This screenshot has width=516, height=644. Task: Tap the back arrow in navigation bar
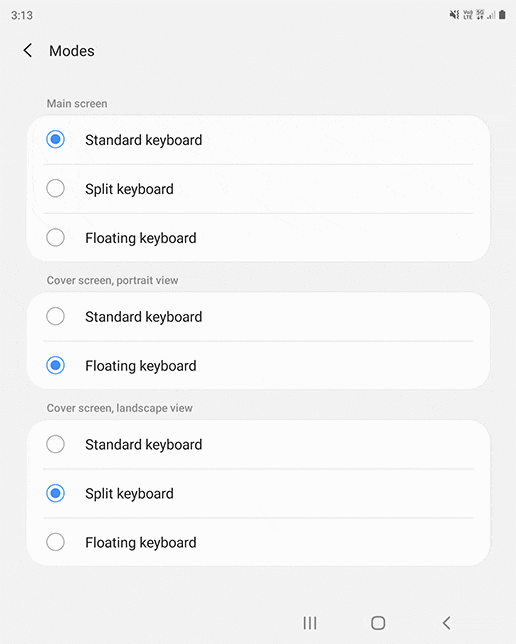point(447,623)
